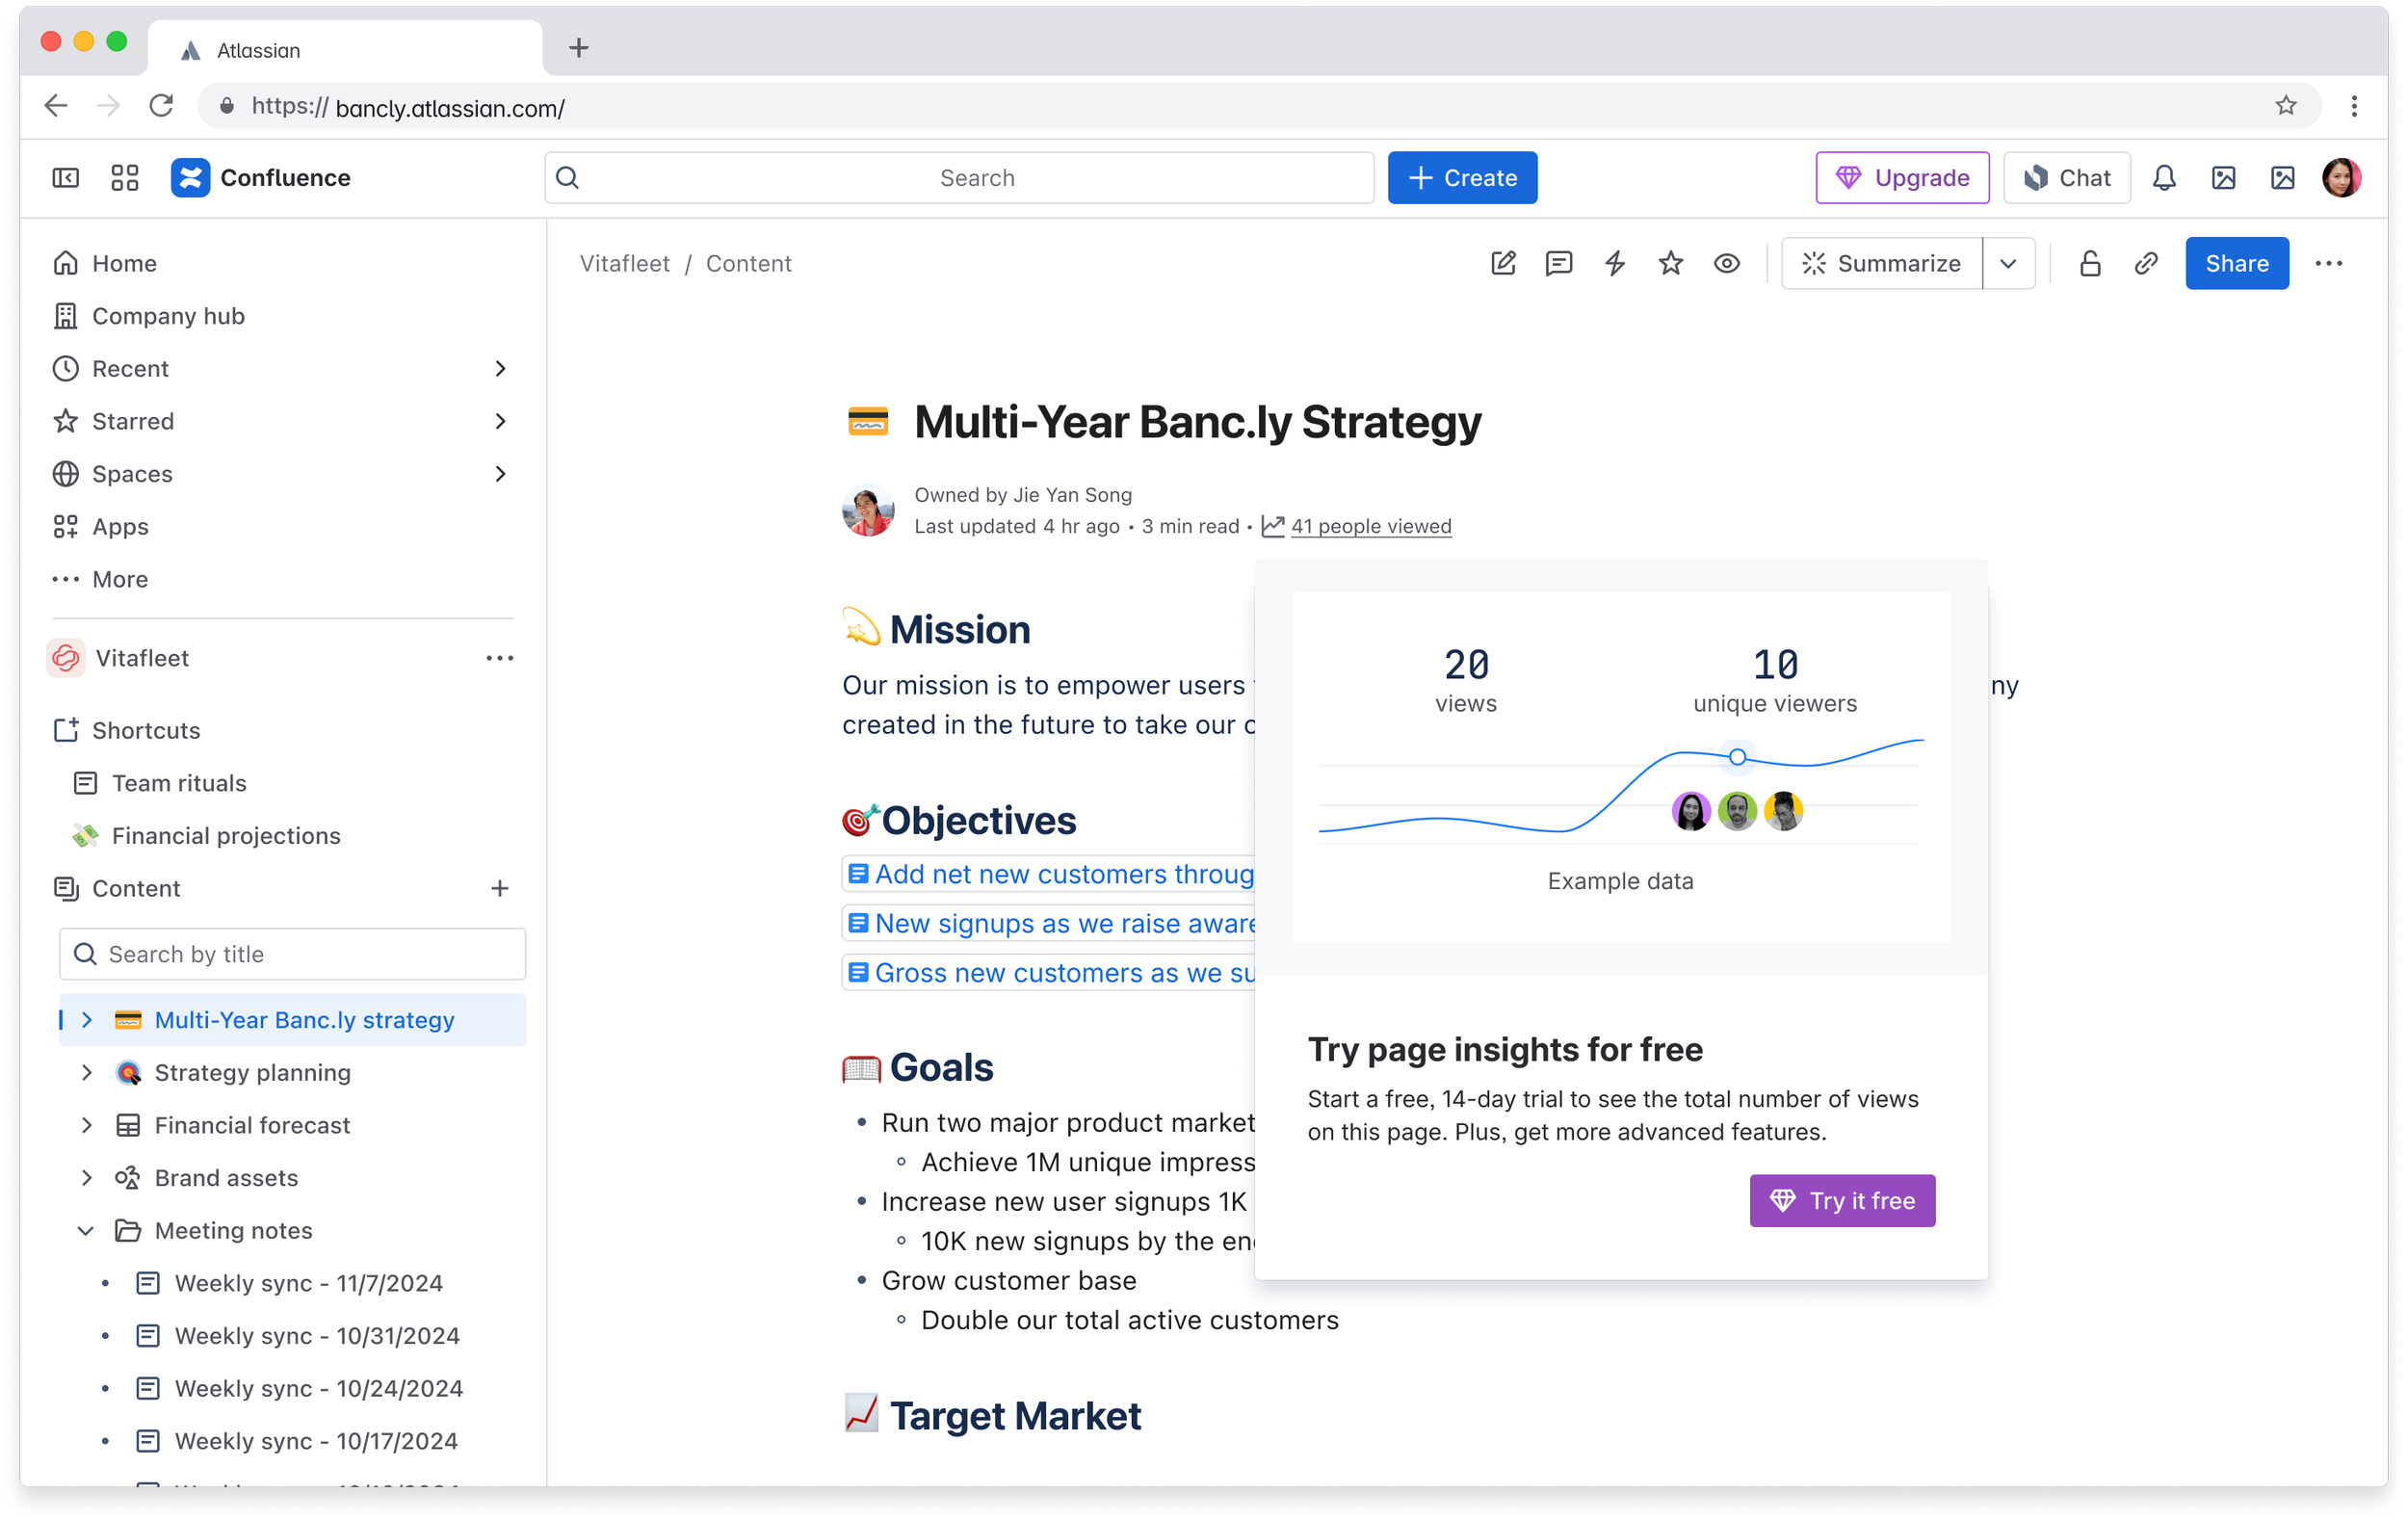This screenshot has height=1520, width=2408.
Task: Open the Summarize dropdown arrow
Action: [x=2008, y=263]
